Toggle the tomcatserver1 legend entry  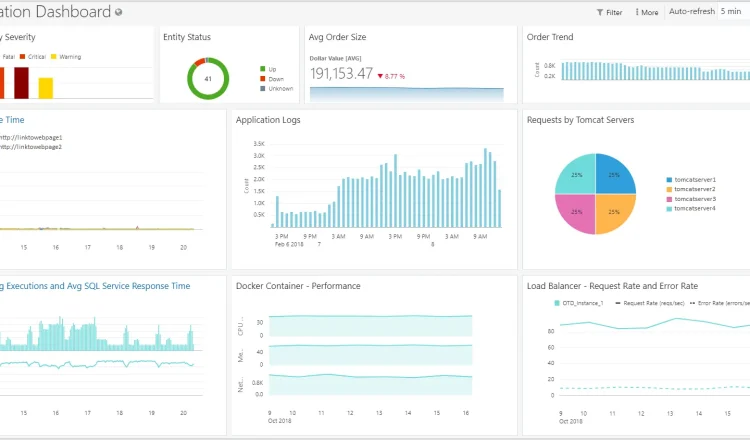691,180
